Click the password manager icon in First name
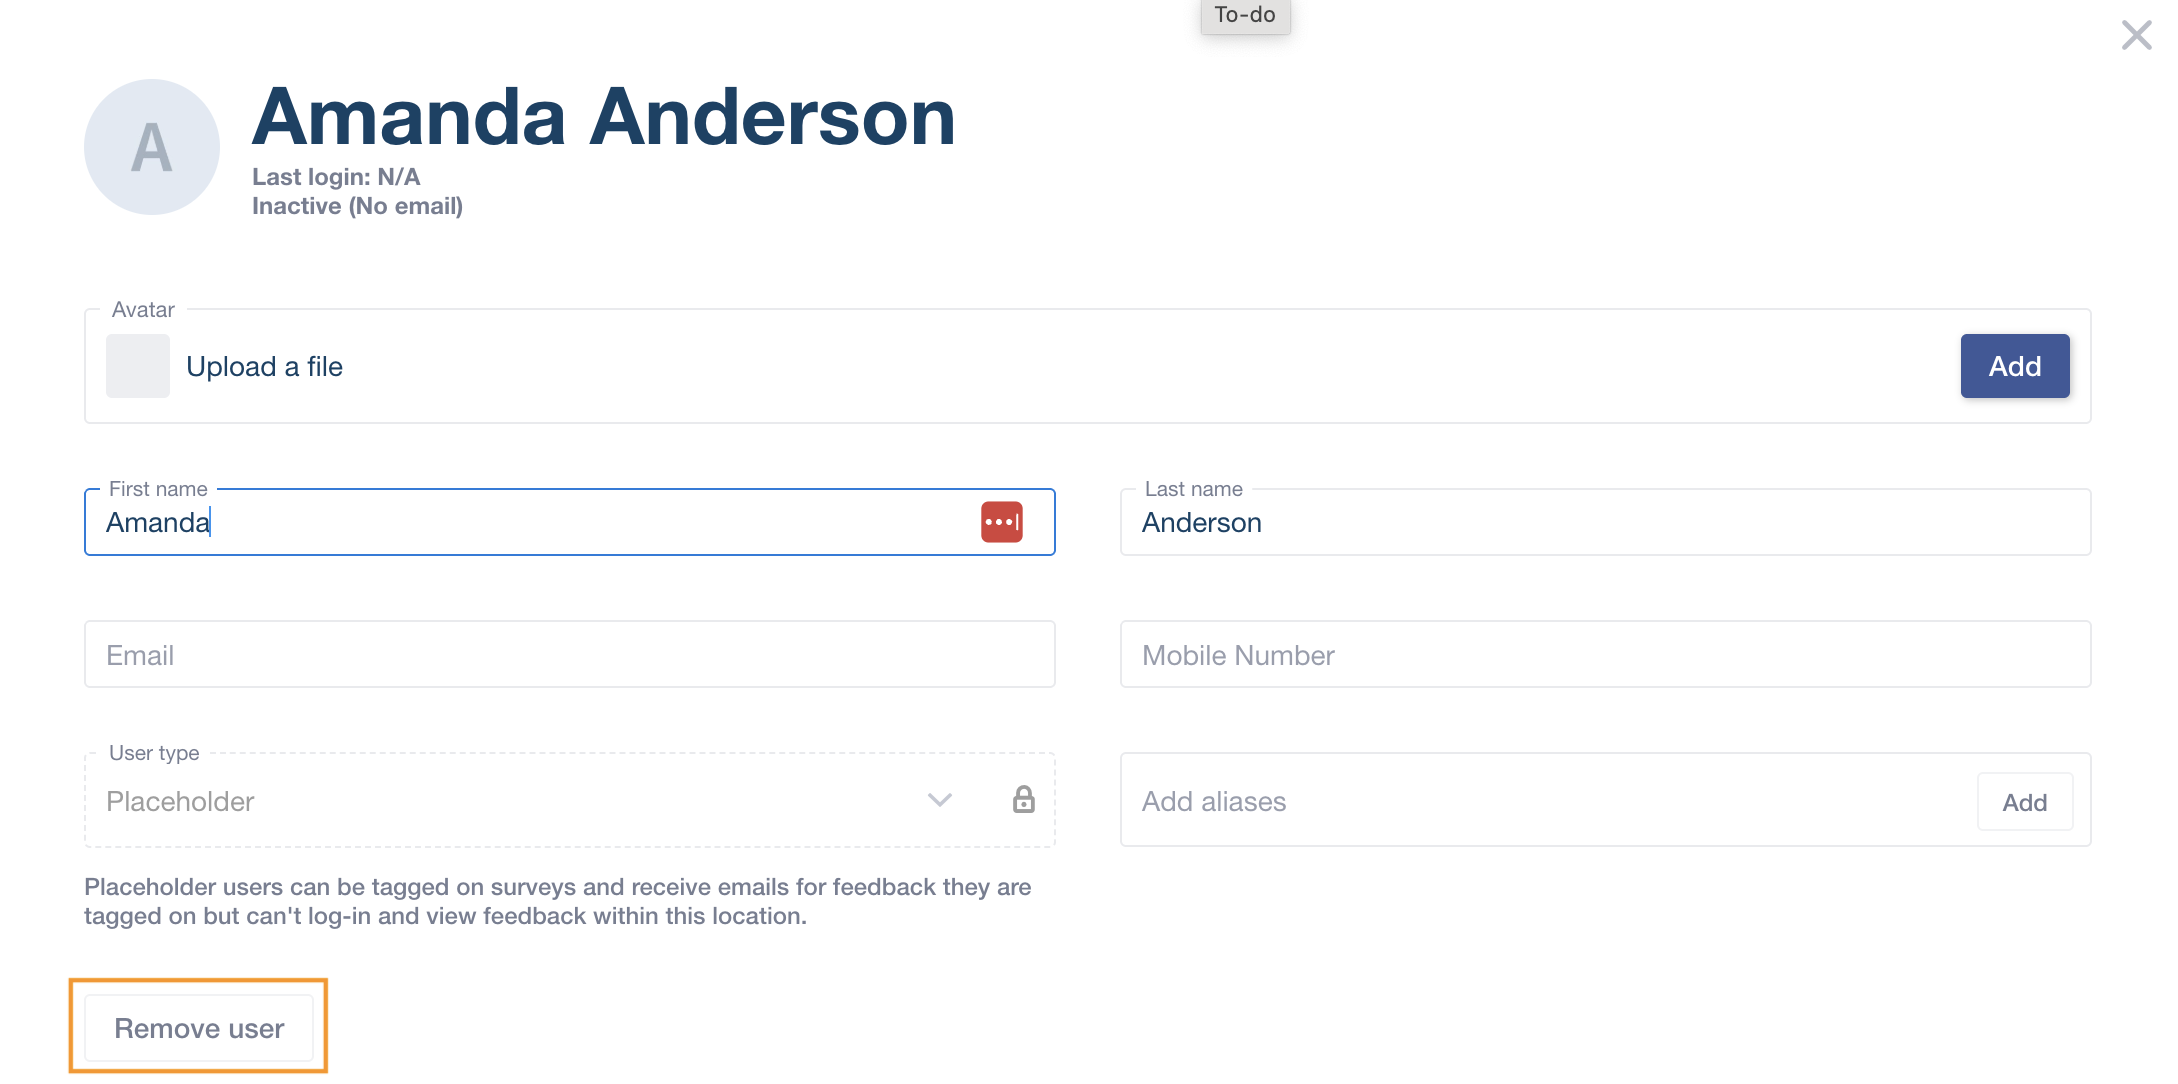Viewport: 2178px width, 1084px height. [x=1001, y=522]
